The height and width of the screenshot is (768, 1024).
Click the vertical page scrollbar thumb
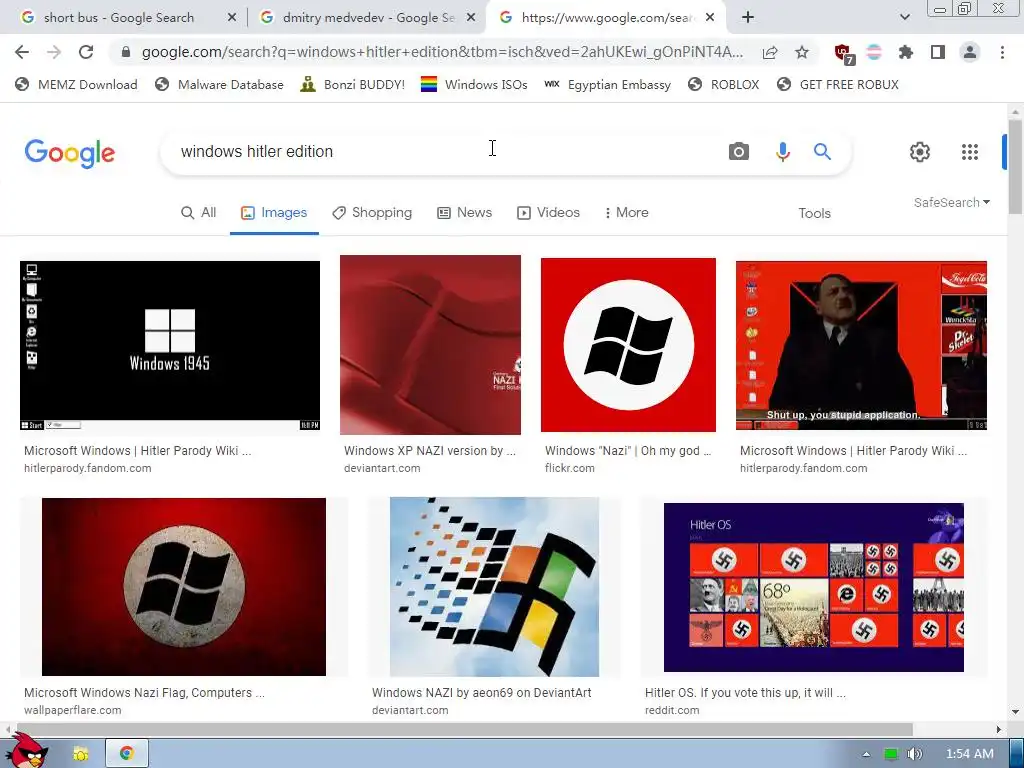[x=1015, y=167]
